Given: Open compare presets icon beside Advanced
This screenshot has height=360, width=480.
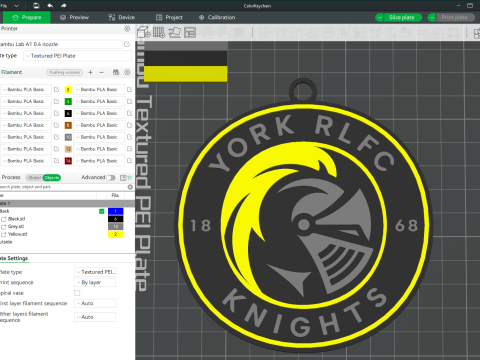Looking at the screenshot, I should coord(123,178).
